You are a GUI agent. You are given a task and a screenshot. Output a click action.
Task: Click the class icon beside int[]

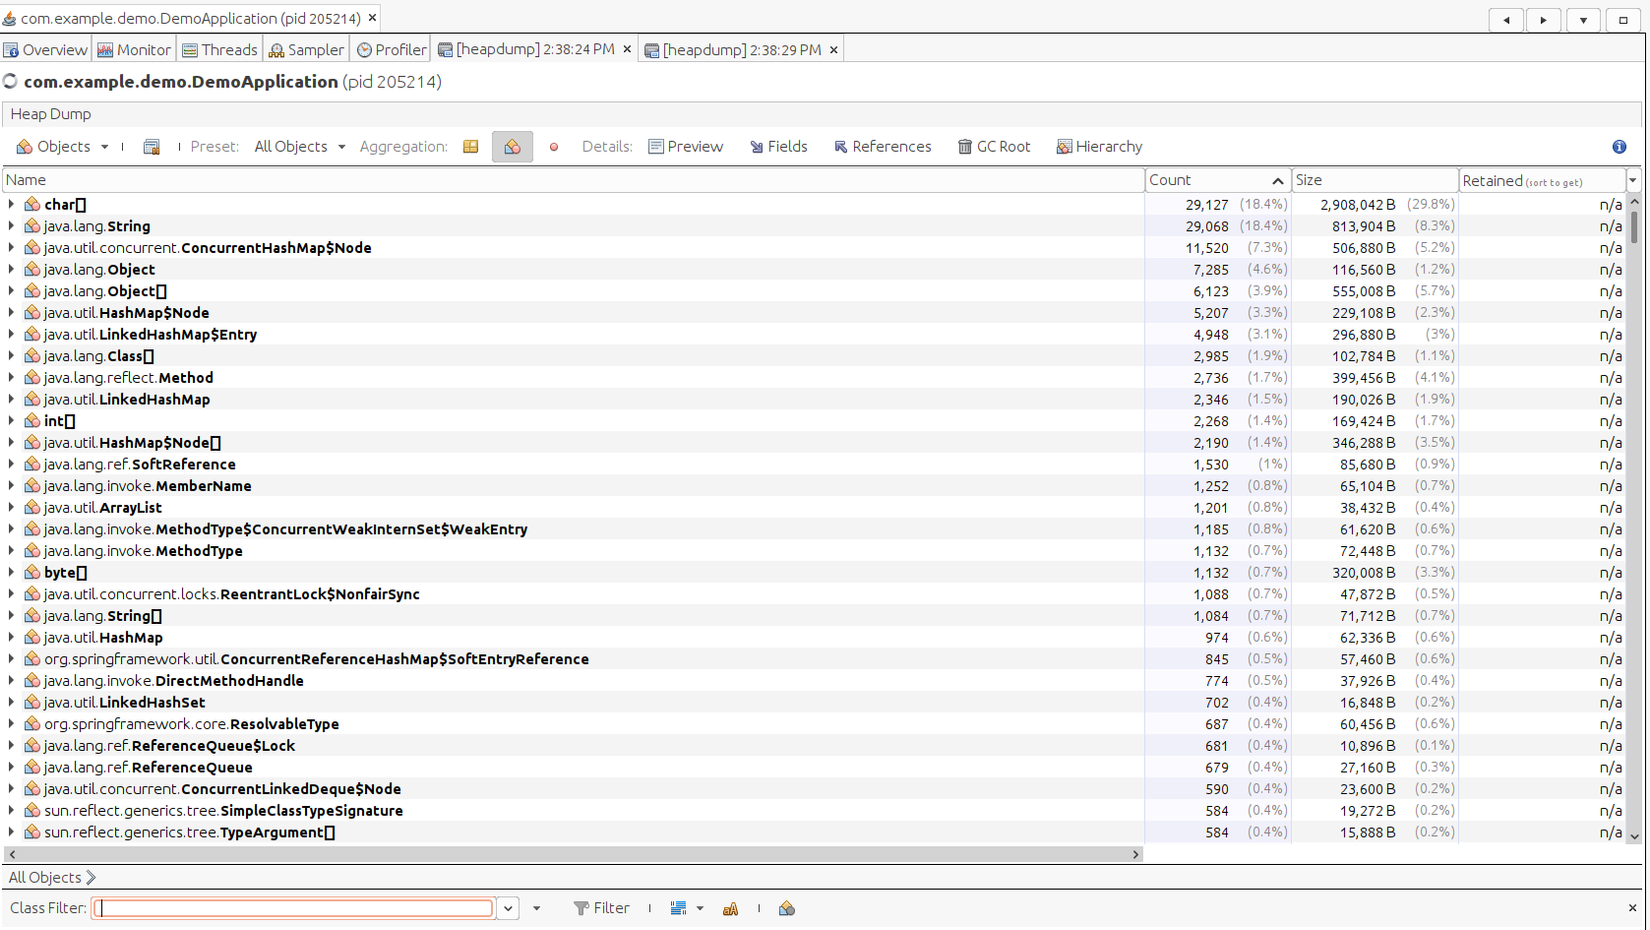coord(32,421)
